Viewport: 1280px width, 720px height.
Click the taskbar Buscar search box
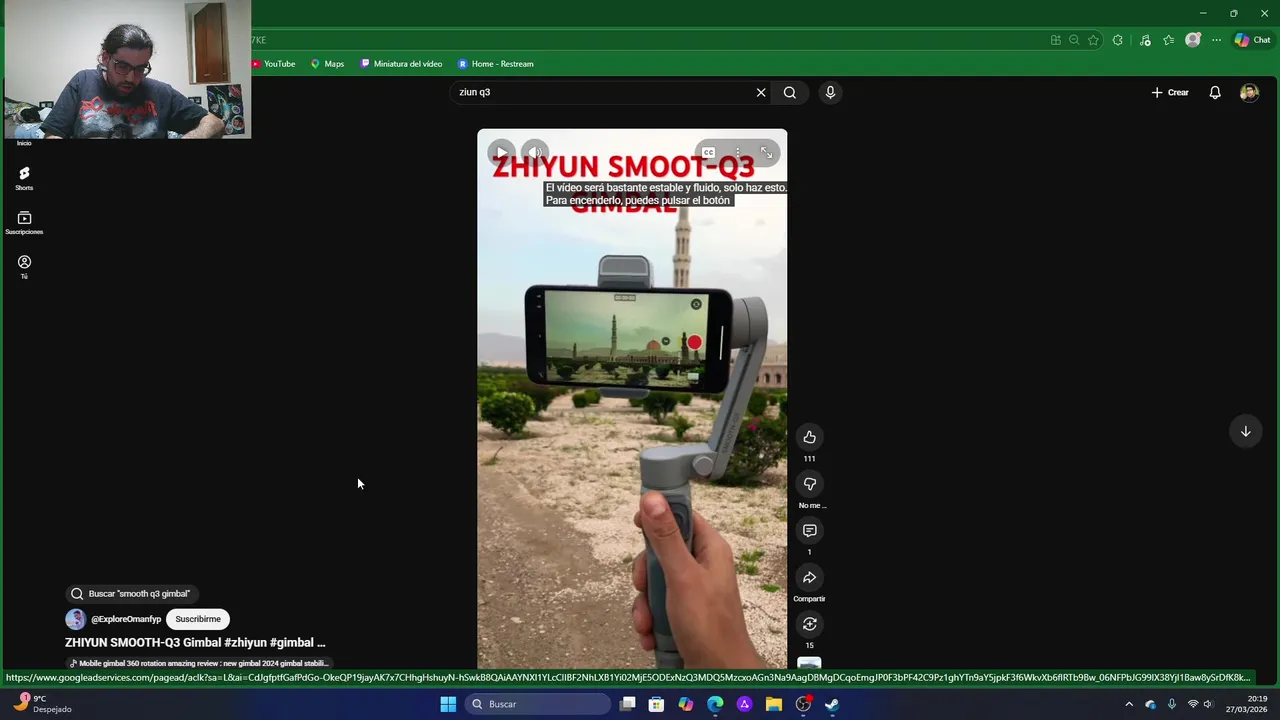click(539, 704)
